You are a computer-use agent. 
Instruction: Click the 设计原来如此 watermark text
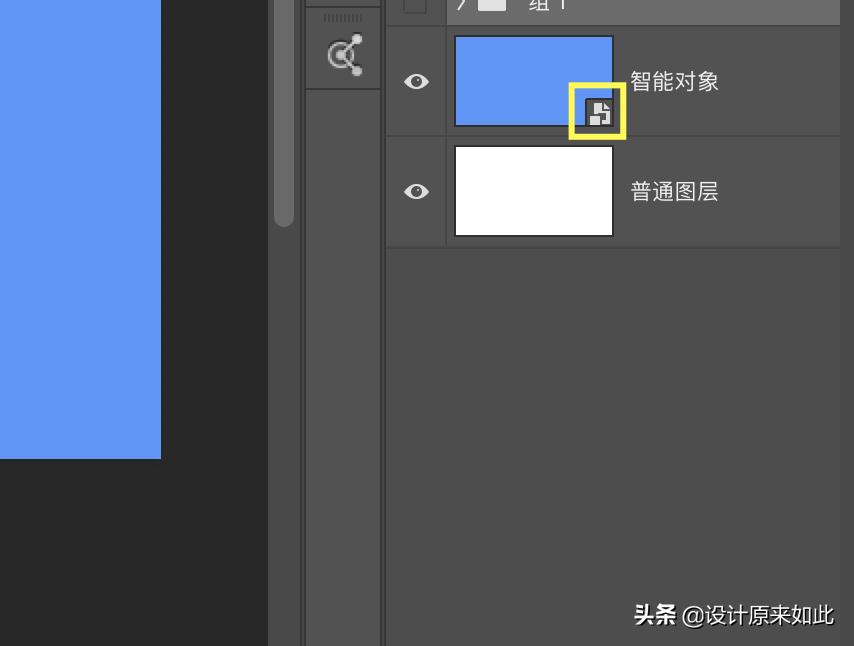757,616
